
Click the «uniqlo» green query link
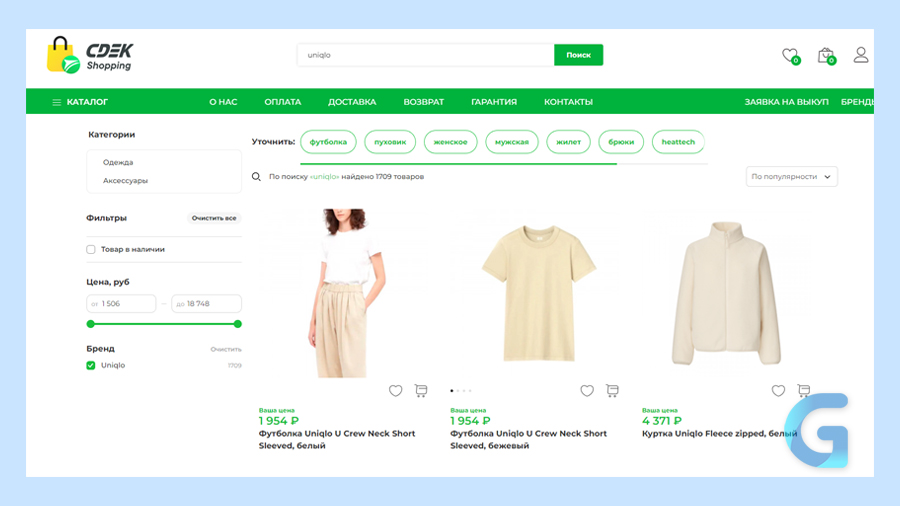(324, 177)
